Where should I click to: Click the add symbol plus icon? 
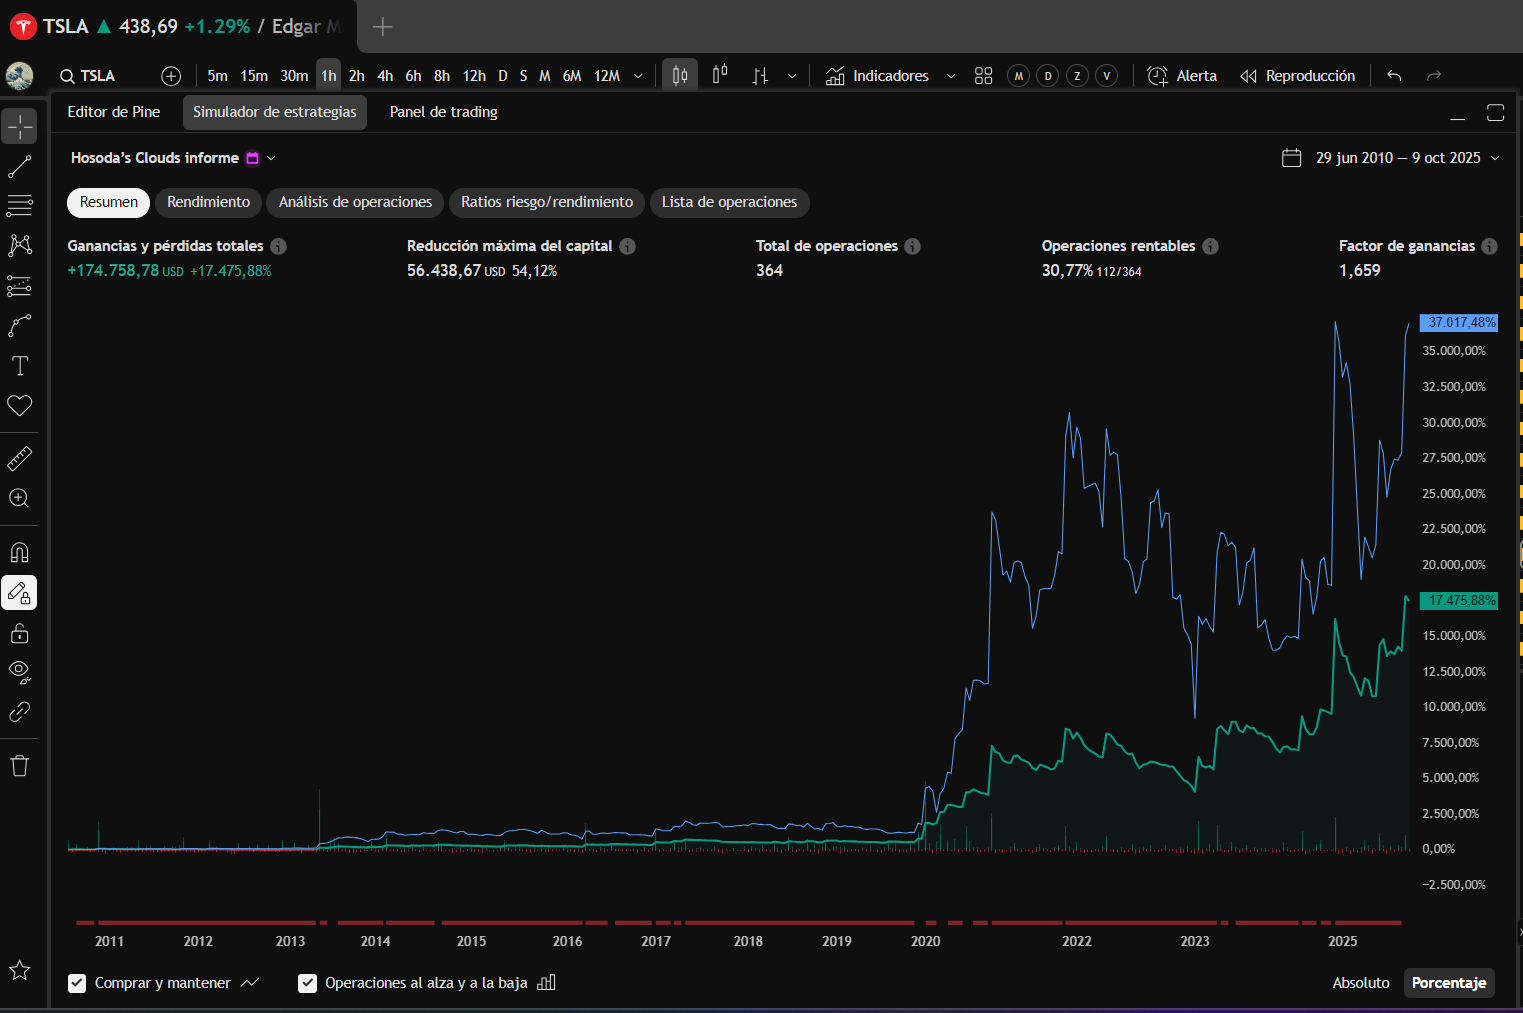171,76
